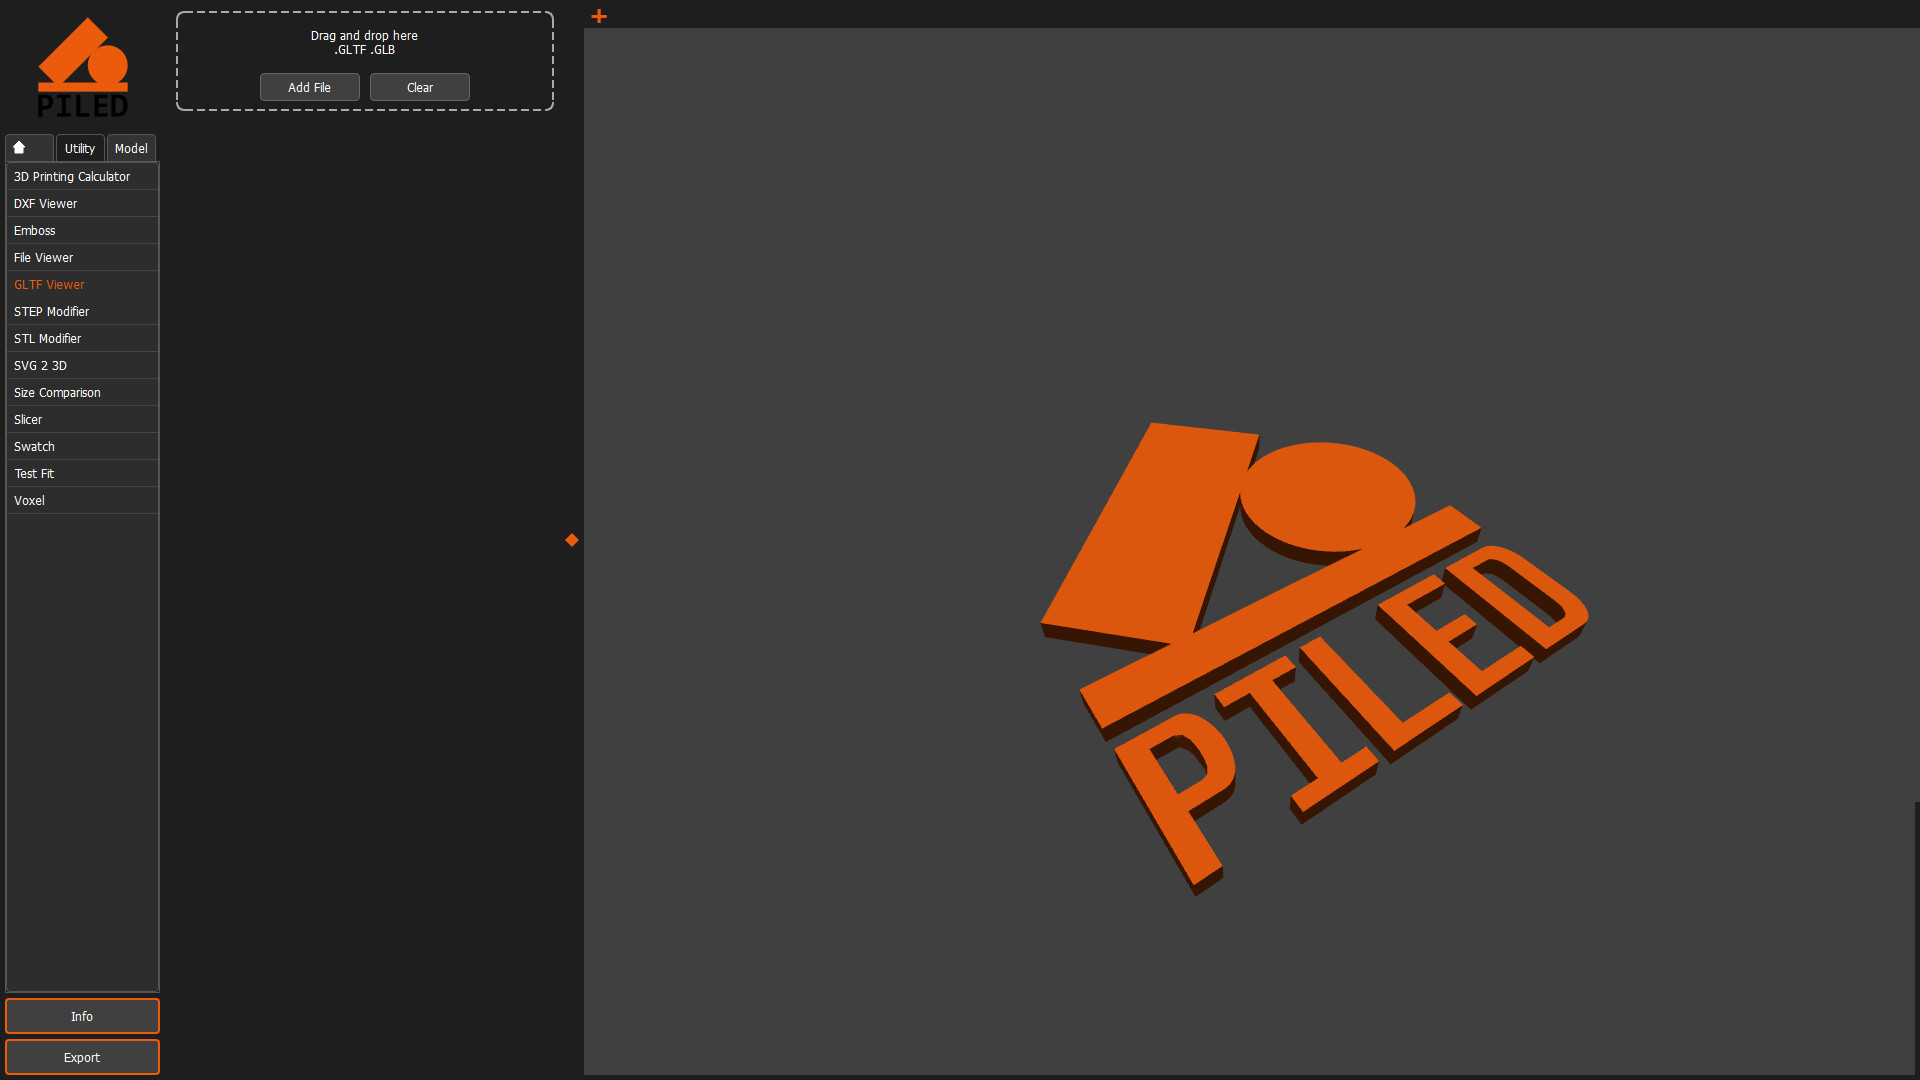This screenshot has width=1920, height=1080.
Task: Open the STEP Modifier tool
Action: point(51,311)
